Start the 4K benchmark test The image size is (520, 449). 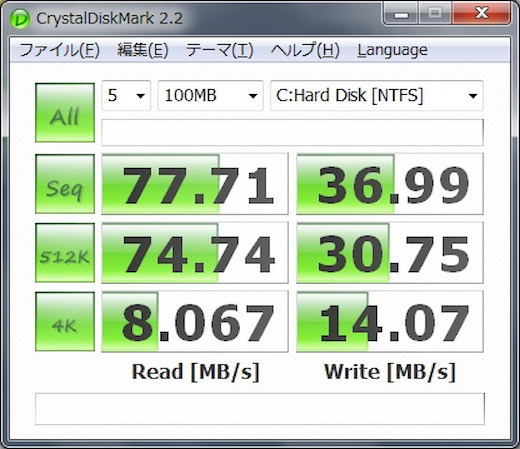(x=65, y=322)
